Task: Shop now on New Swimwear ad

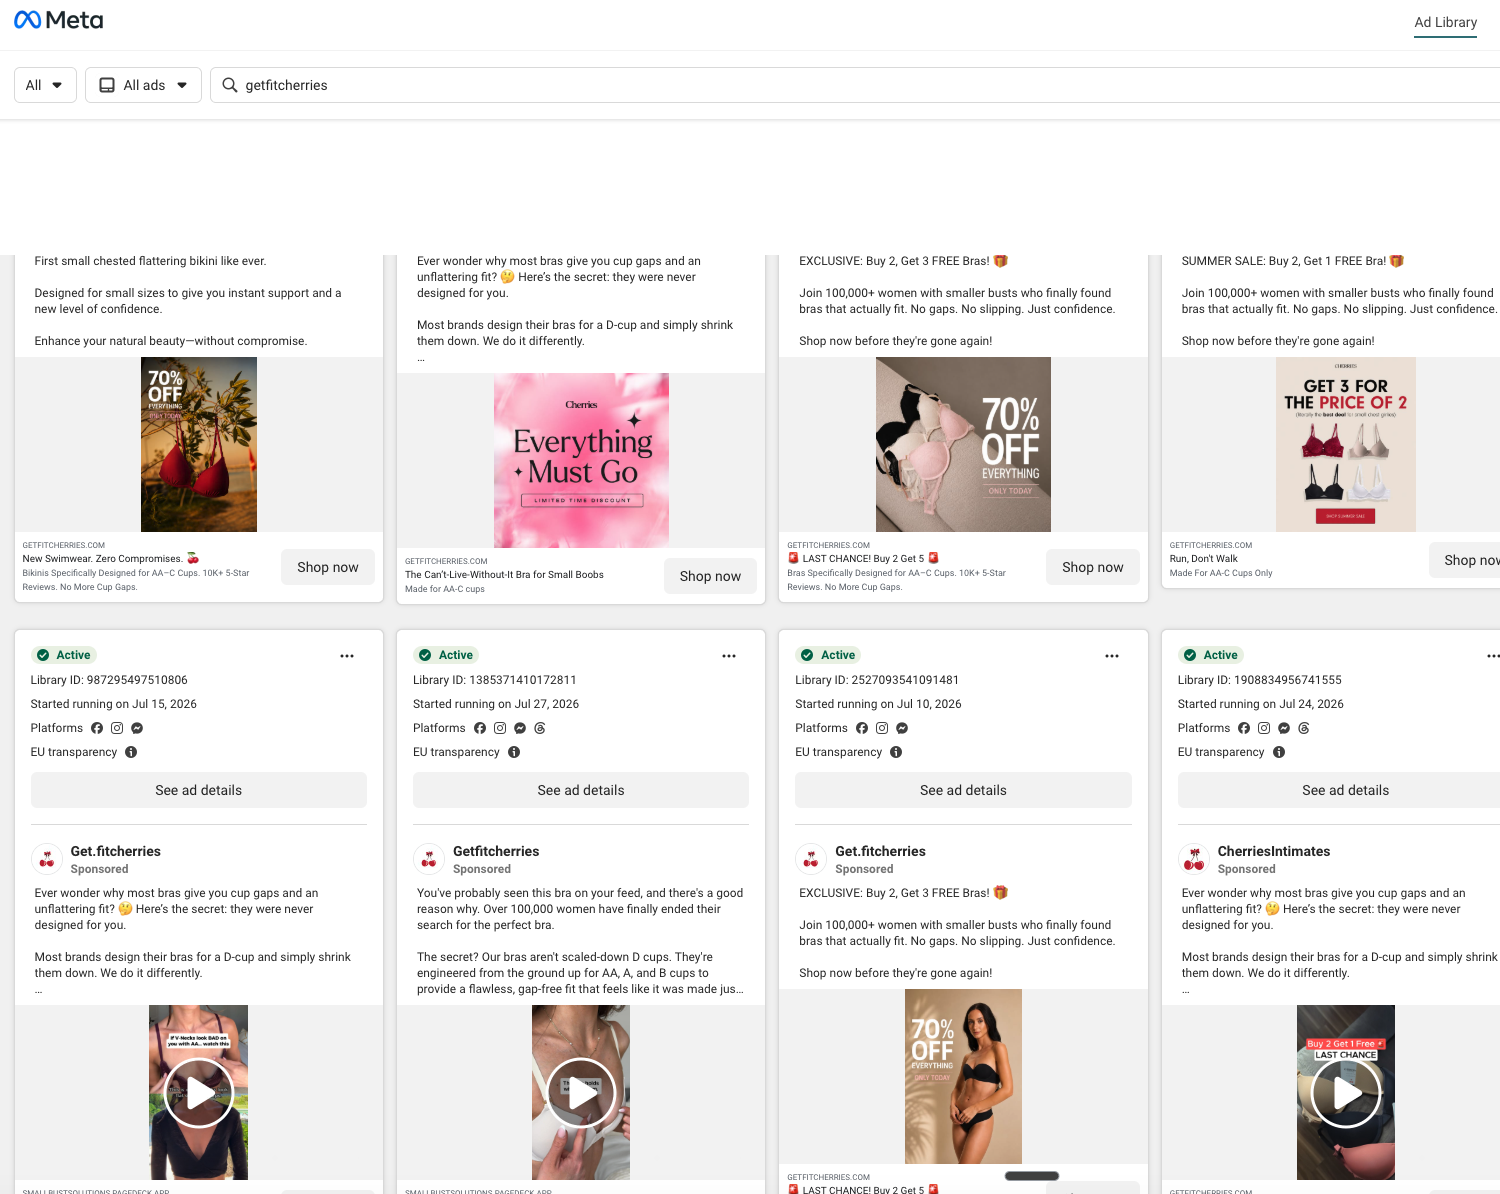Action: click(x=328, y=567)
